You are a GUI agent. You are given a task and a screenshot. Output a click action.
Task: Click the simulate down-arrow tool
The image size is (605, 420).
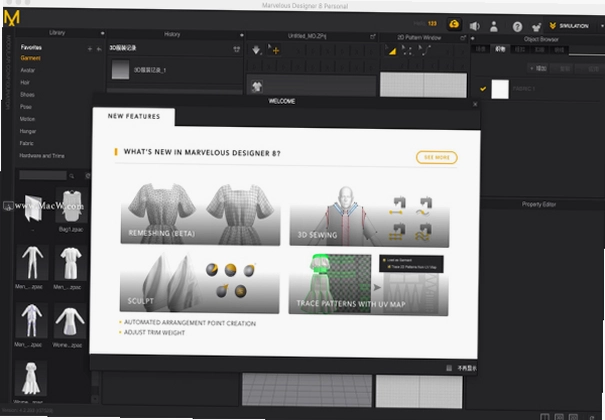tap(256, 50)
